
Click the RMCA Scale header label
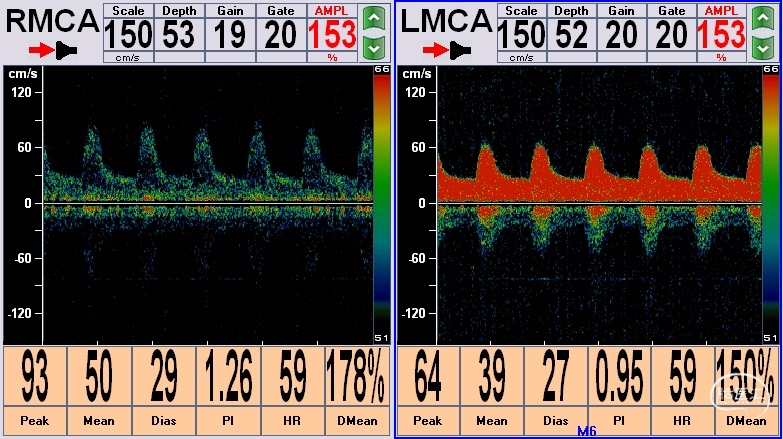(x=128, y=10)
